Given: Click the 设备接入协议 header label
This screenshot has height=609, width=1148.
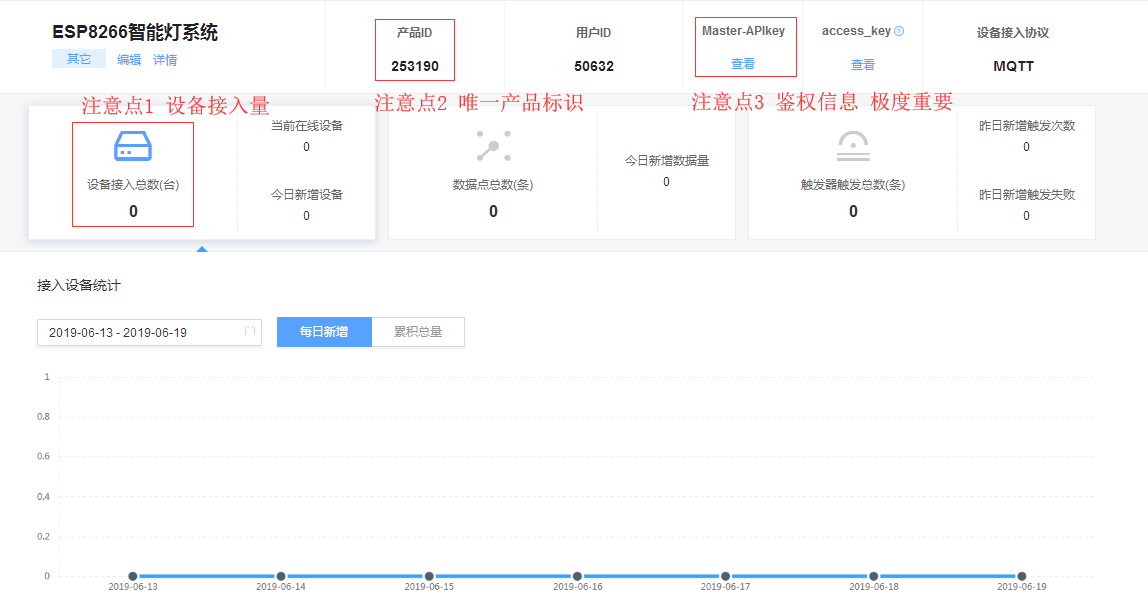Looking at the screenshot, I should click(x=1013, y=32).
